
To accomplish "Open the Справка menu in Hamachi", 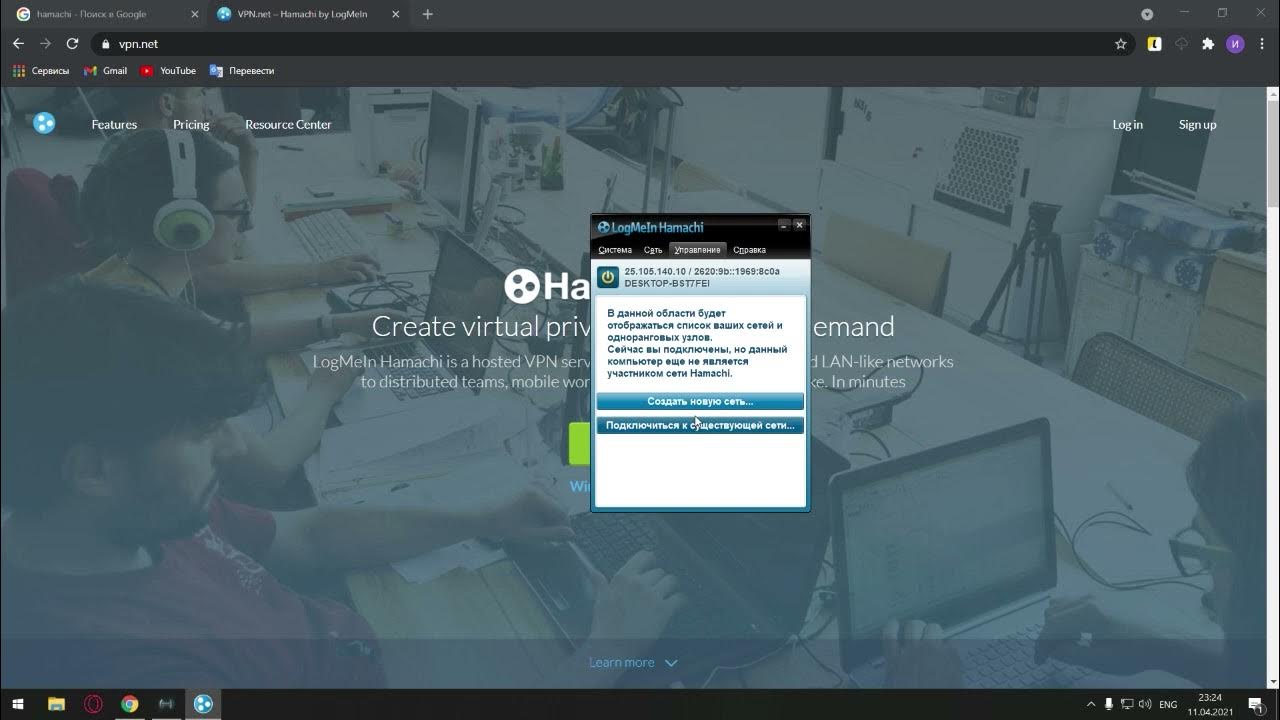I will (x=749, y=250).
